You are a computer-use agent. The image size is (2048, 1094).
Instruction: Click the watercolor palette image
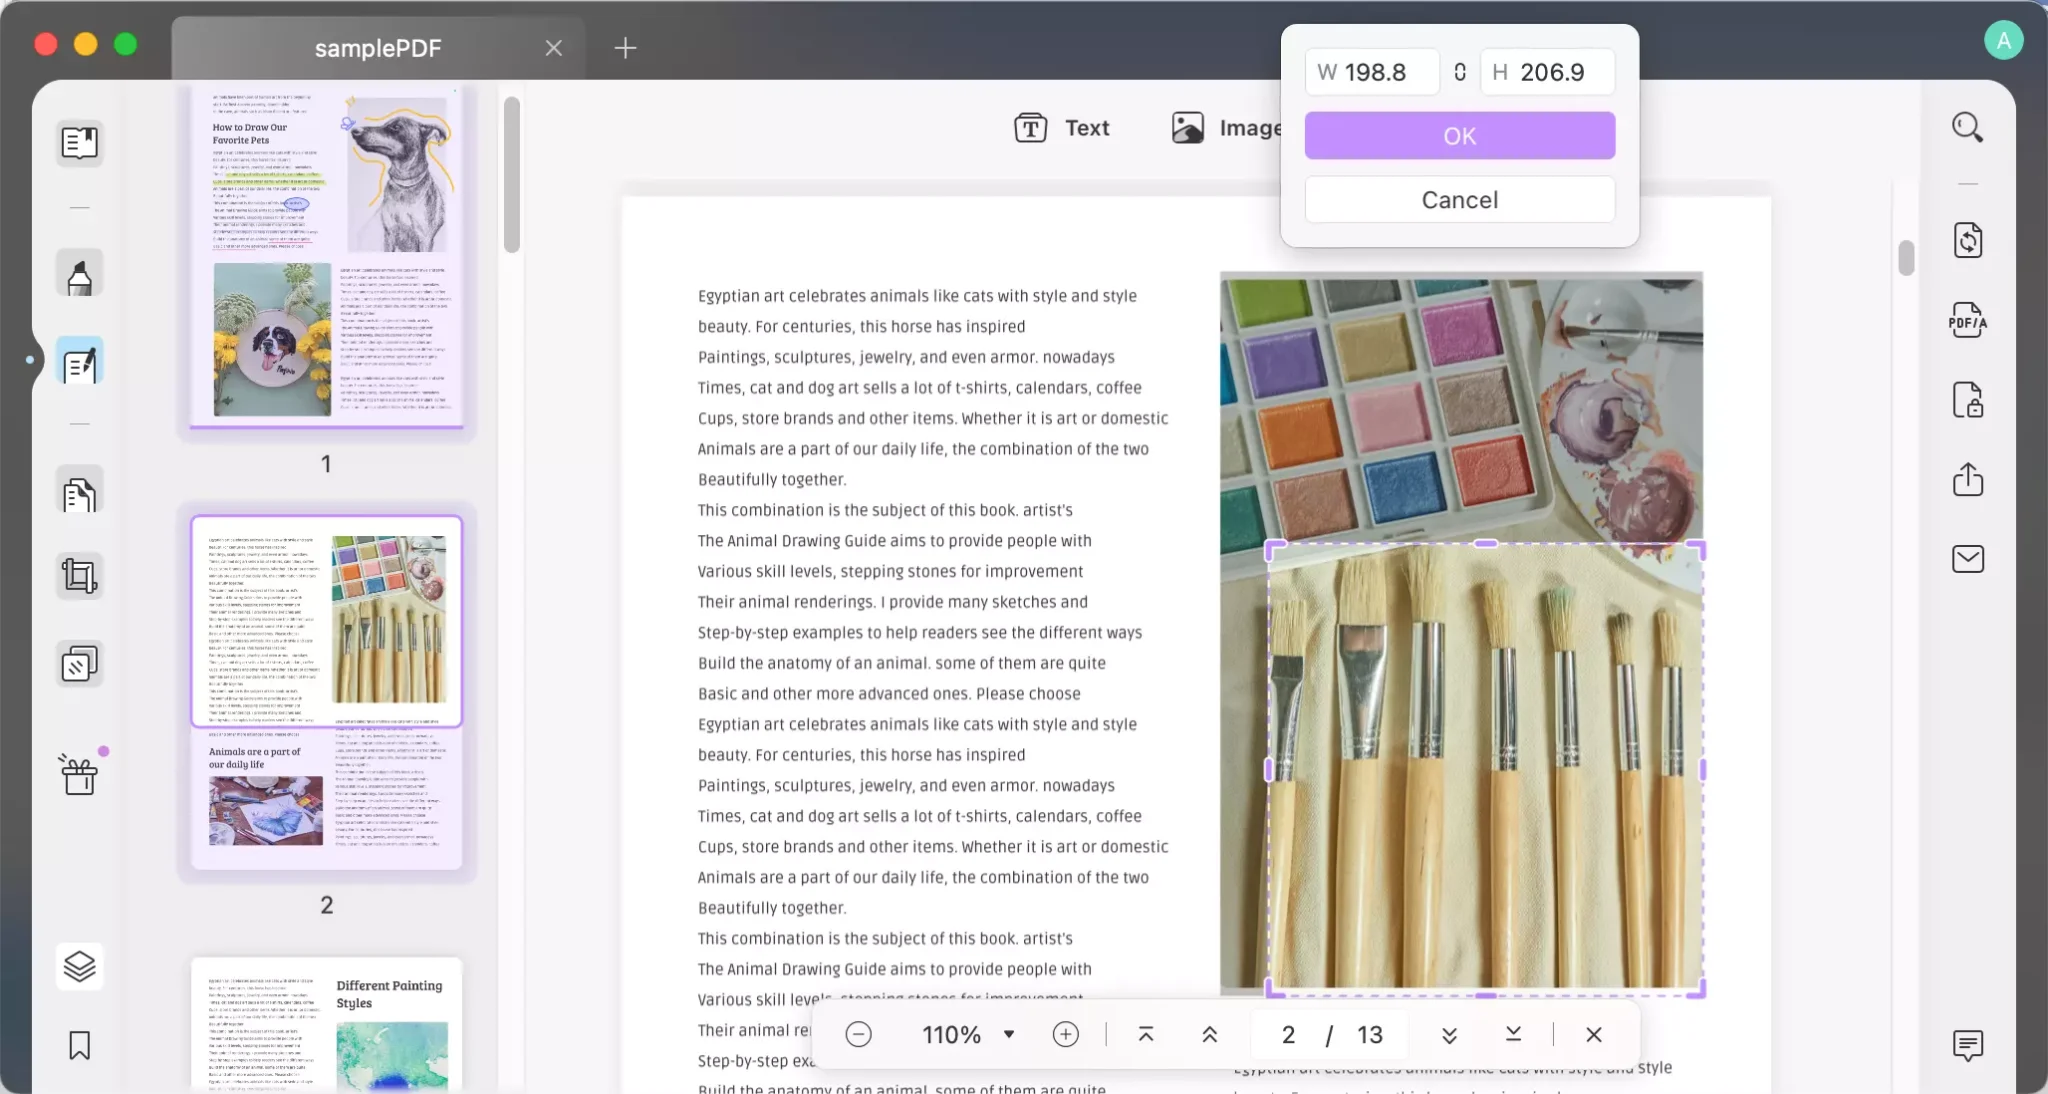tap(1461, 407)
